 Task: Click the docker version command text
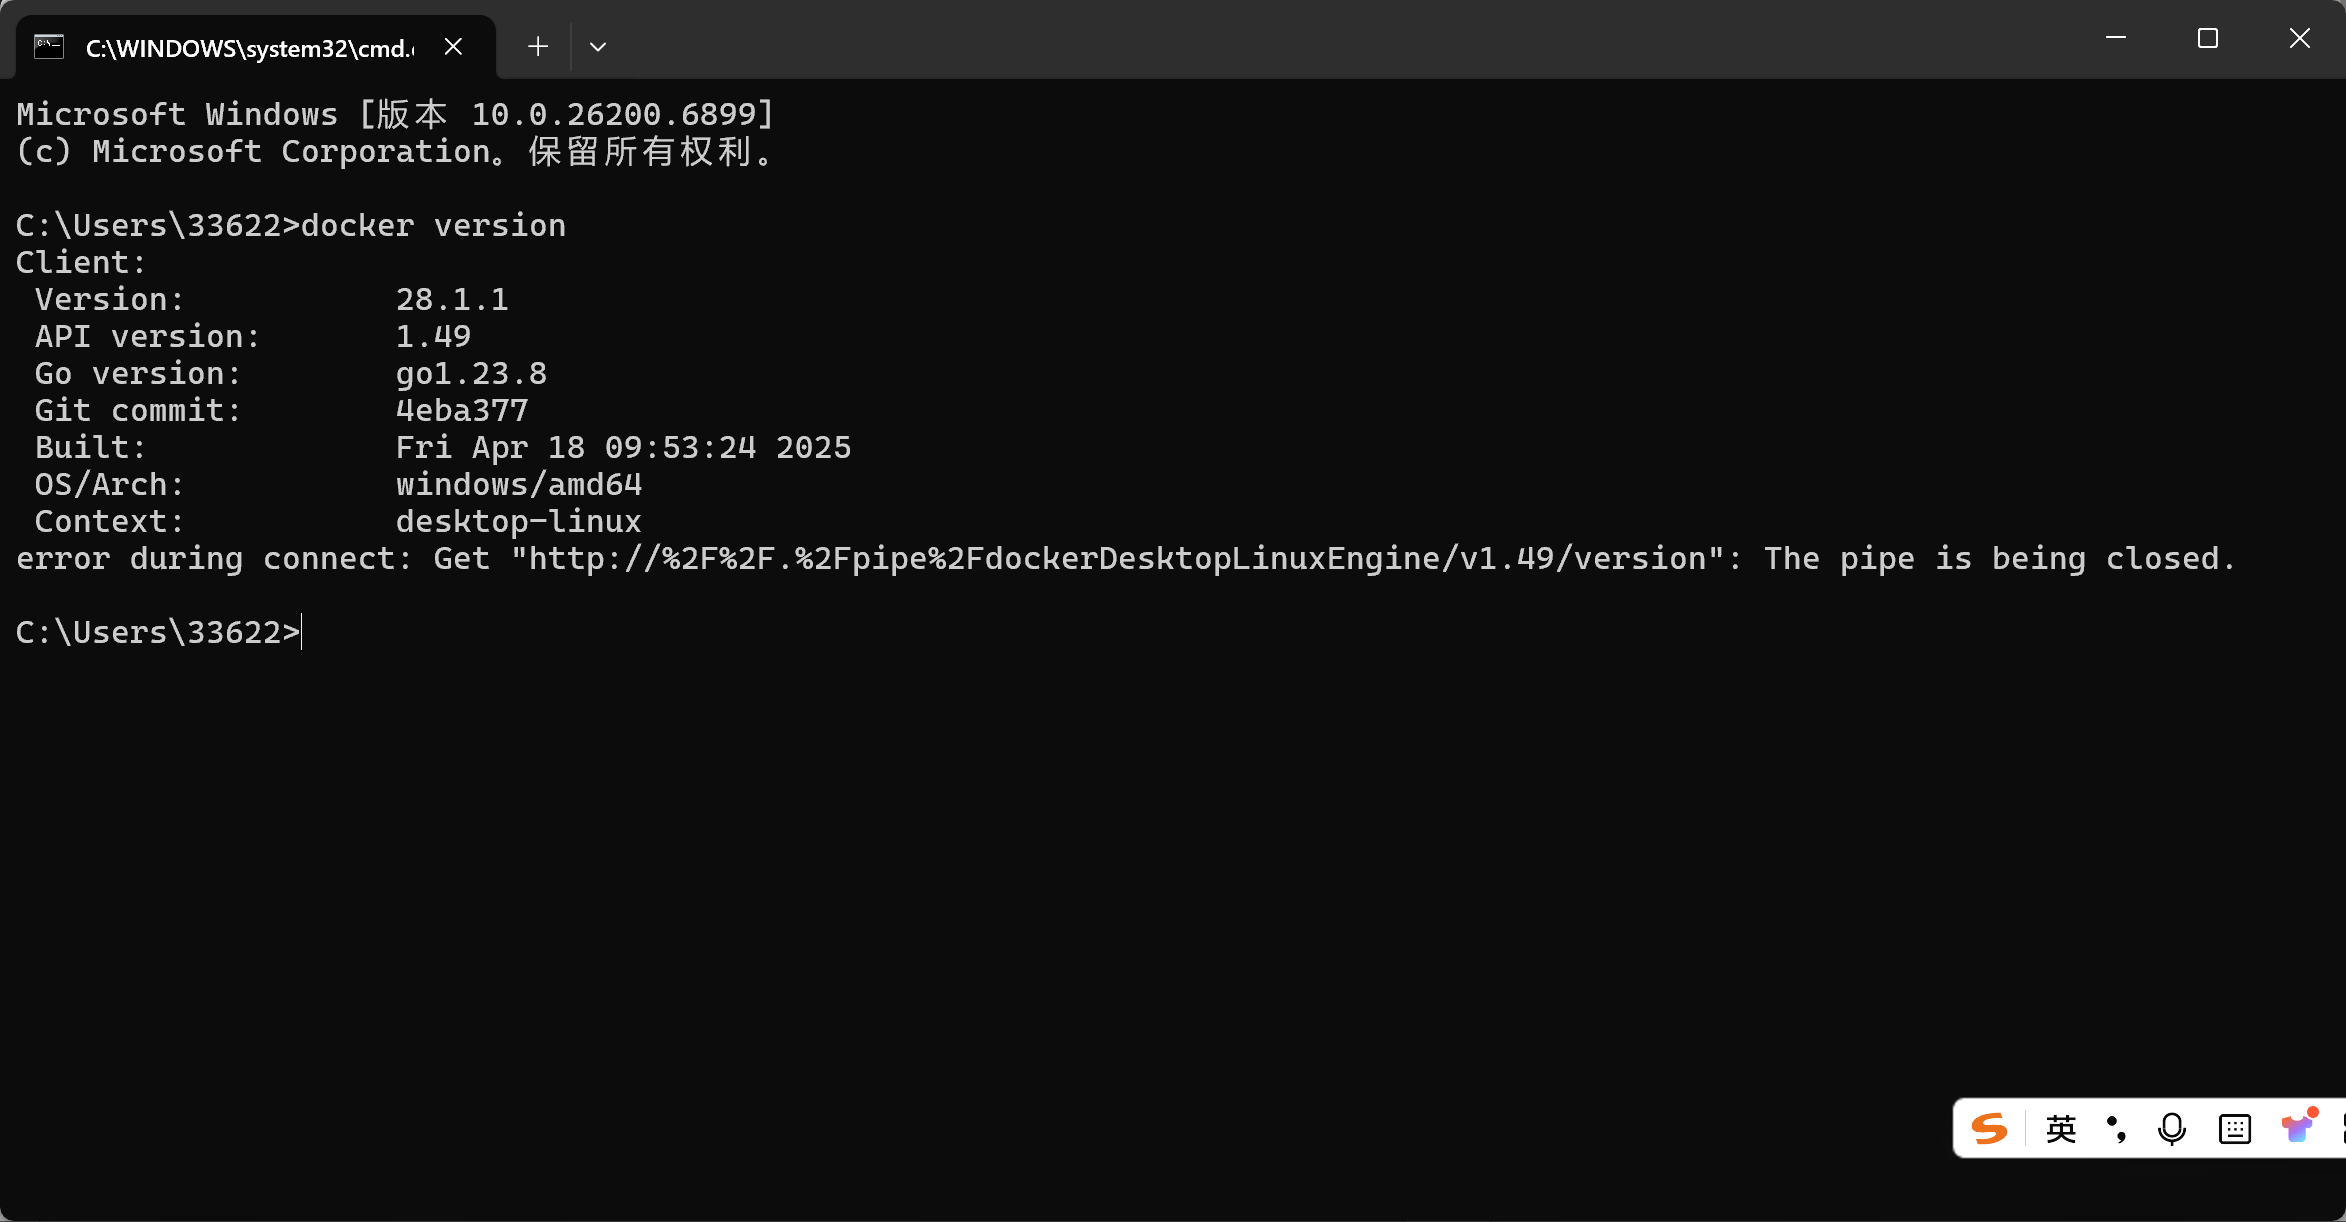[432, 224]
